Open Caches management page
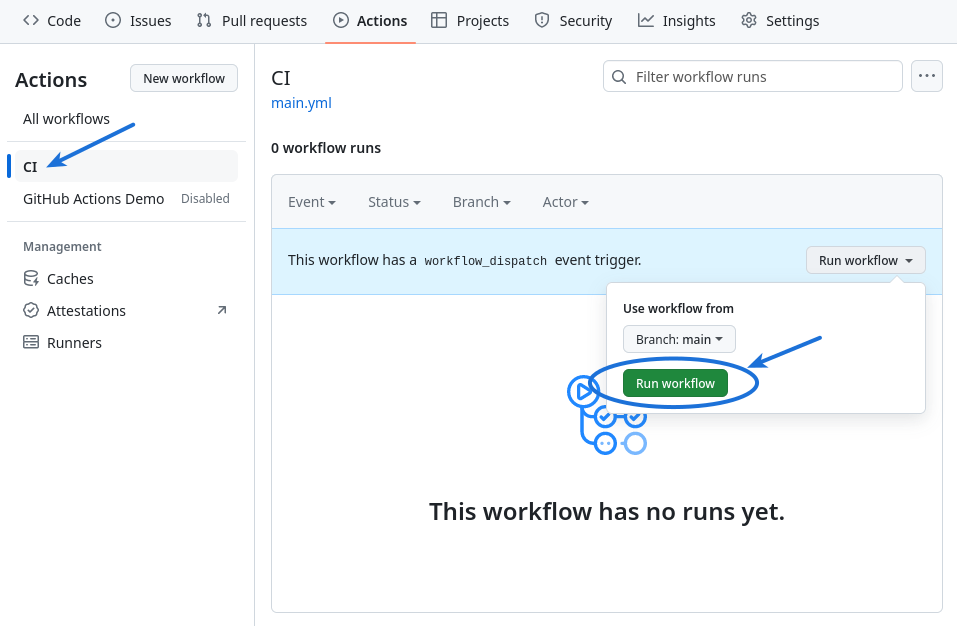 click(70, 279)
